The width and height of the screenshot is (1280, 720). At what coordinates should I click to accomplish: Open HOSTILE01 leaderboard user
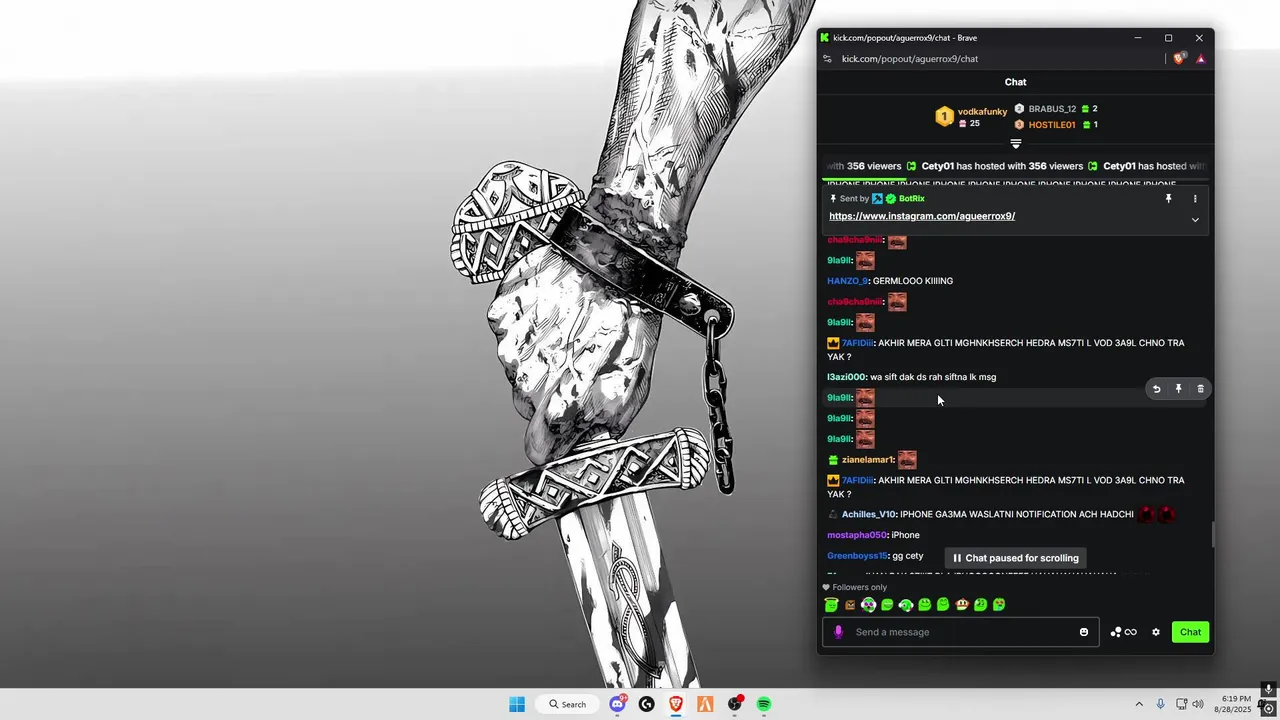pyautogui.click(x=1052, y=125)
